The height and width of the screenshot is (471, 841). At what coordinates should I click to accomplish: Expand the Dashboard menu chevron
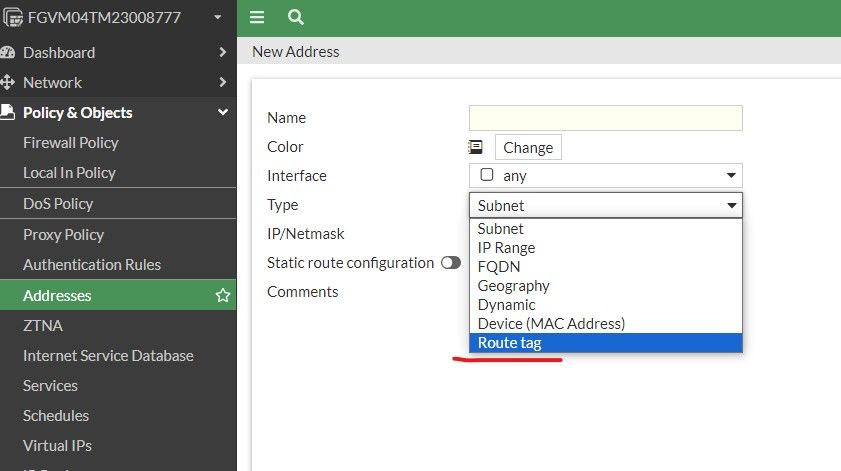point(222,52)
